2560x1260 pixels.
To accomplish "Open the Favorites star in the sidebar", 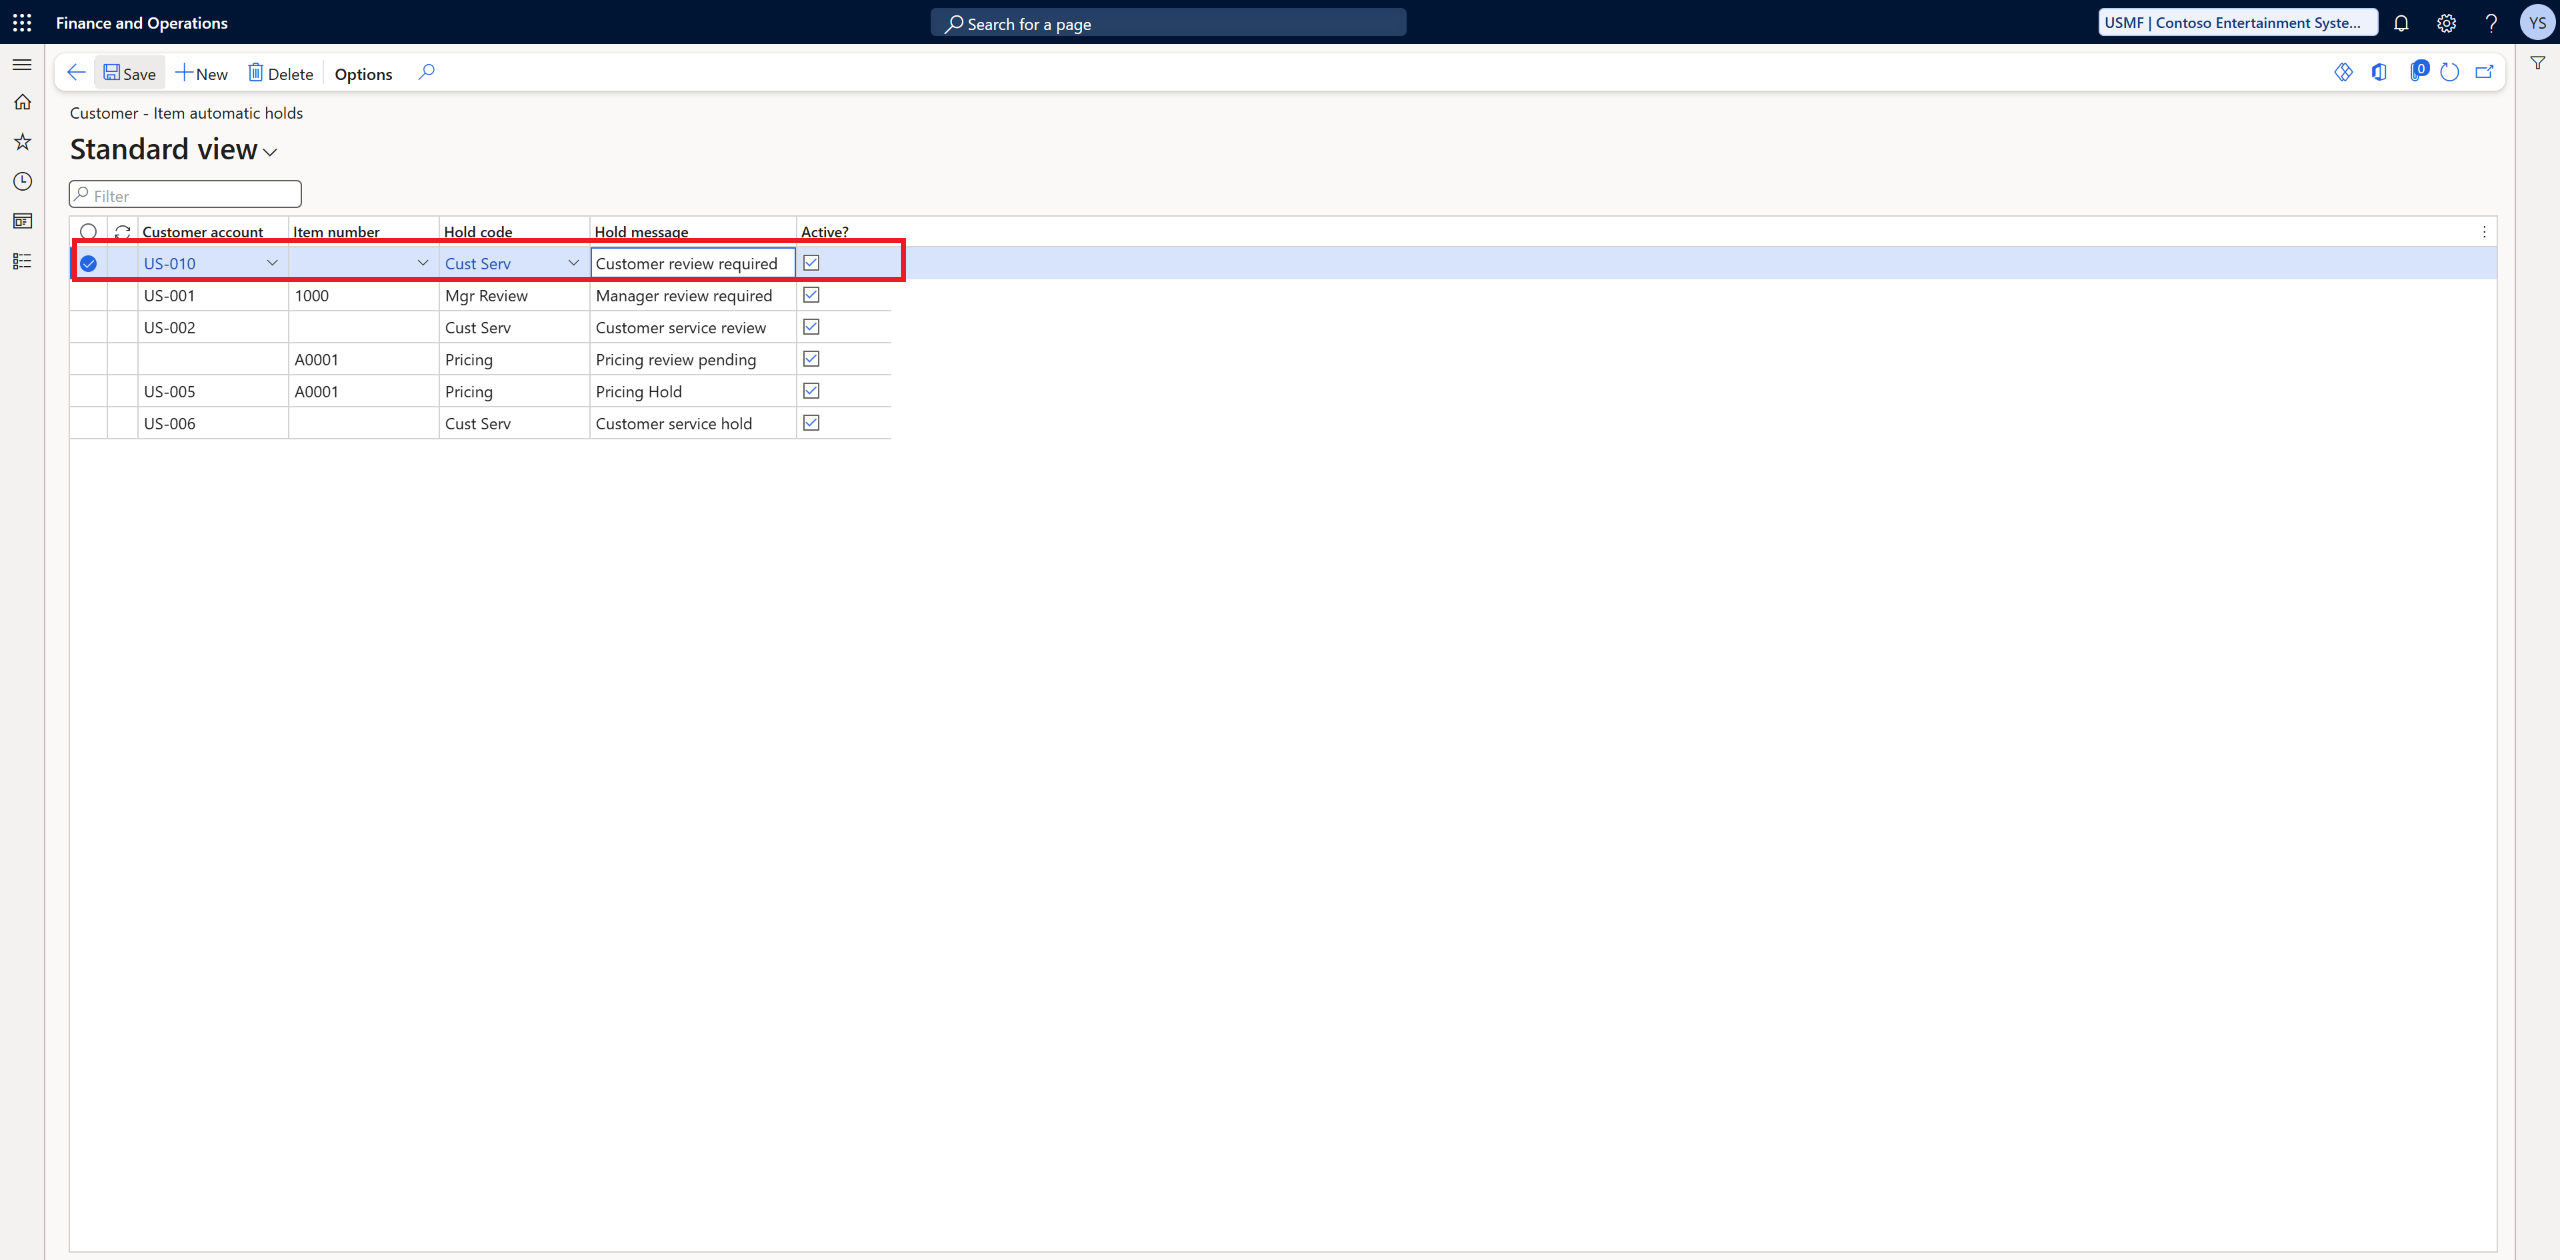I will coord(22,141).
